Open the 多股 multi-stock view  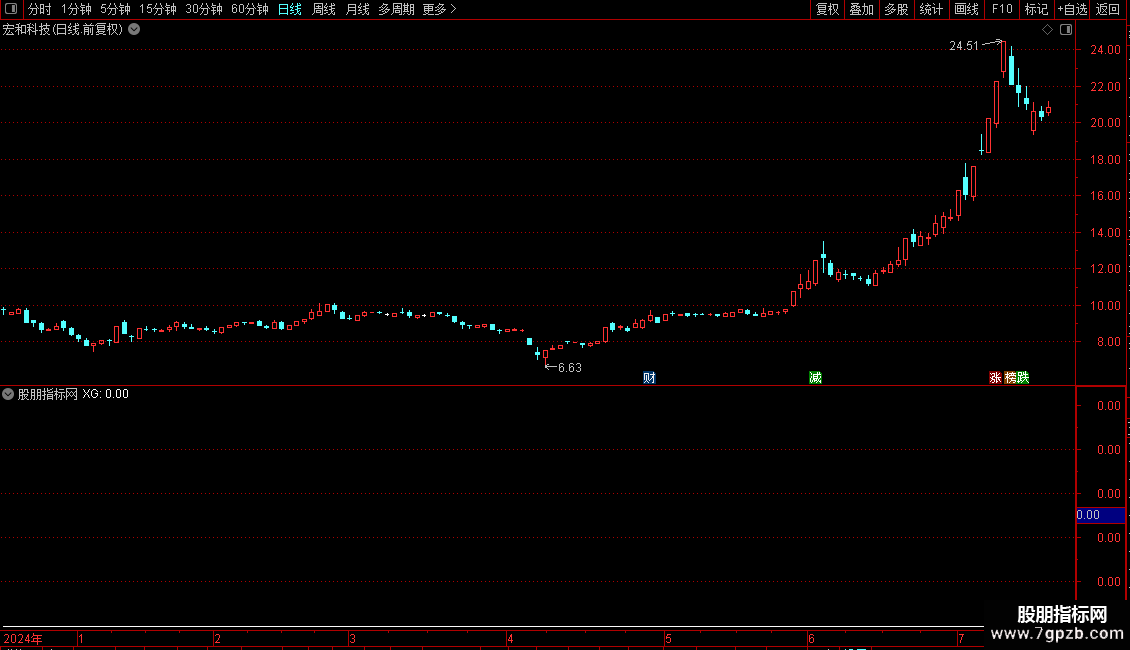point(897,9)
